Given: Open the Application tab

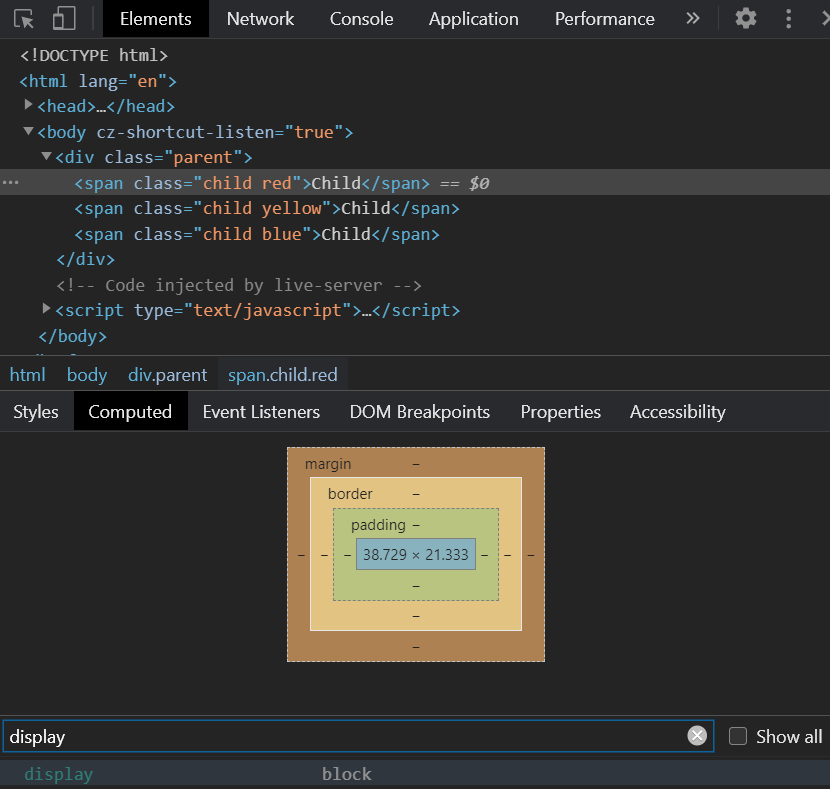Looking at the screenshot, I should [474, 19].
